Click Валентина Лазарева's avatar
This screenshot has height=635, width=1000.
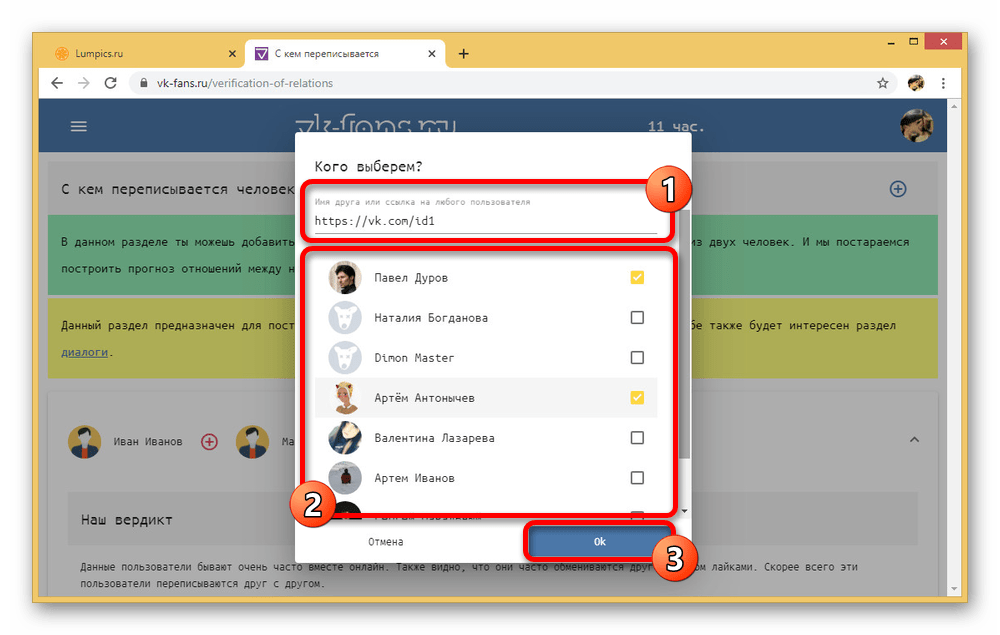click(x=345, y=438)
